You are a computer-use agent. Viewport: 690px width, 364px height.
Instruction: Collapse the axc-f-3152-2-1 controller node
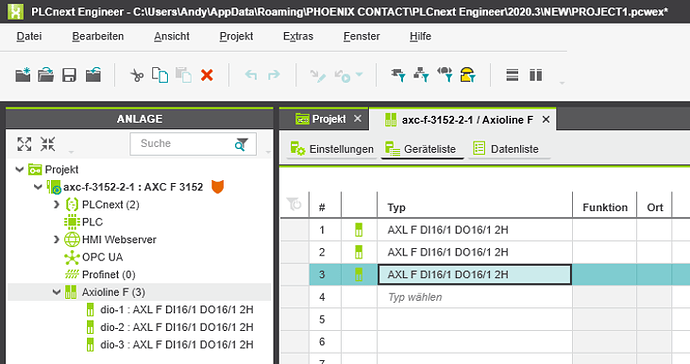click(38, 187)
